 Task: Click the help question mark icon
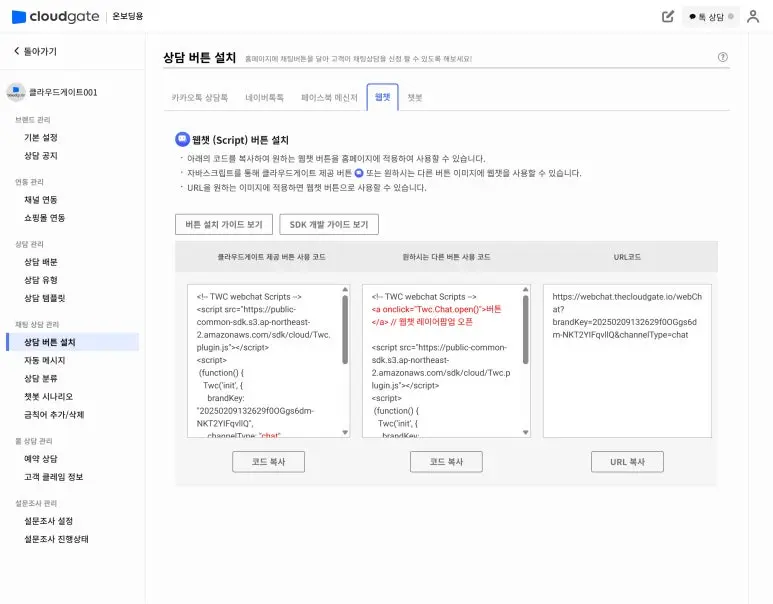723,57
